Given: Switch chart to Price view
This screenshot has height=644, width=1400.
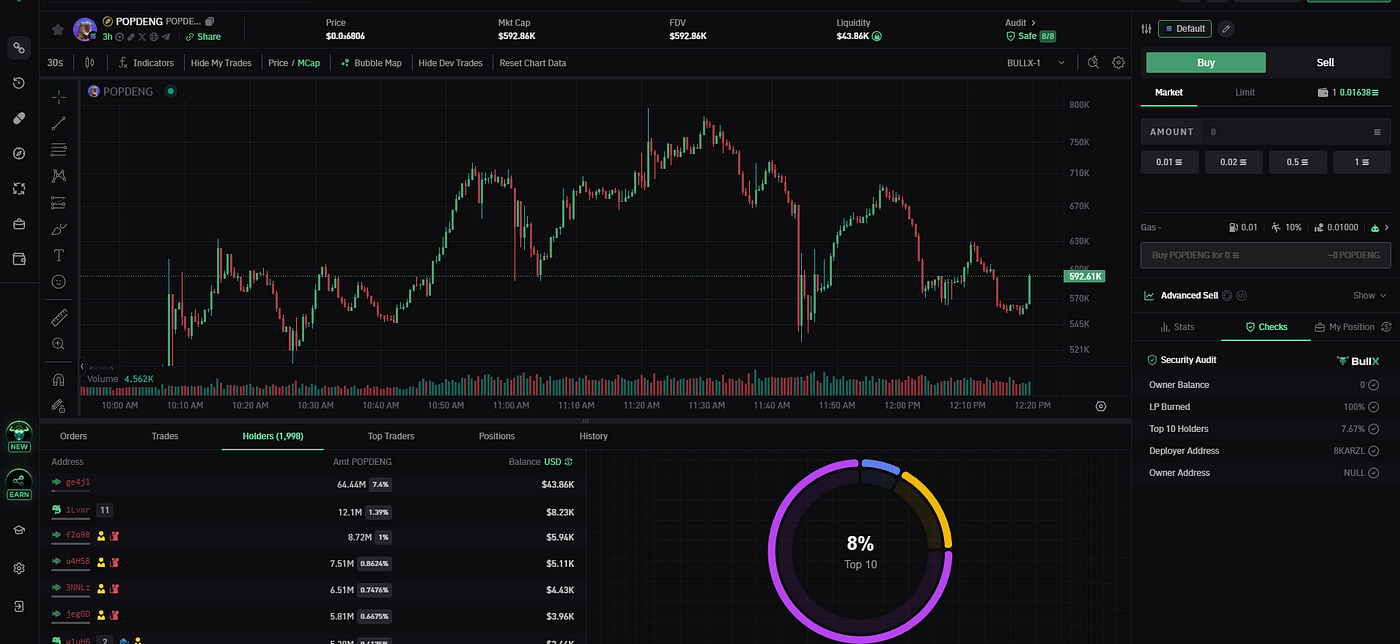Looking at the screenshot, I should point(278,63).
